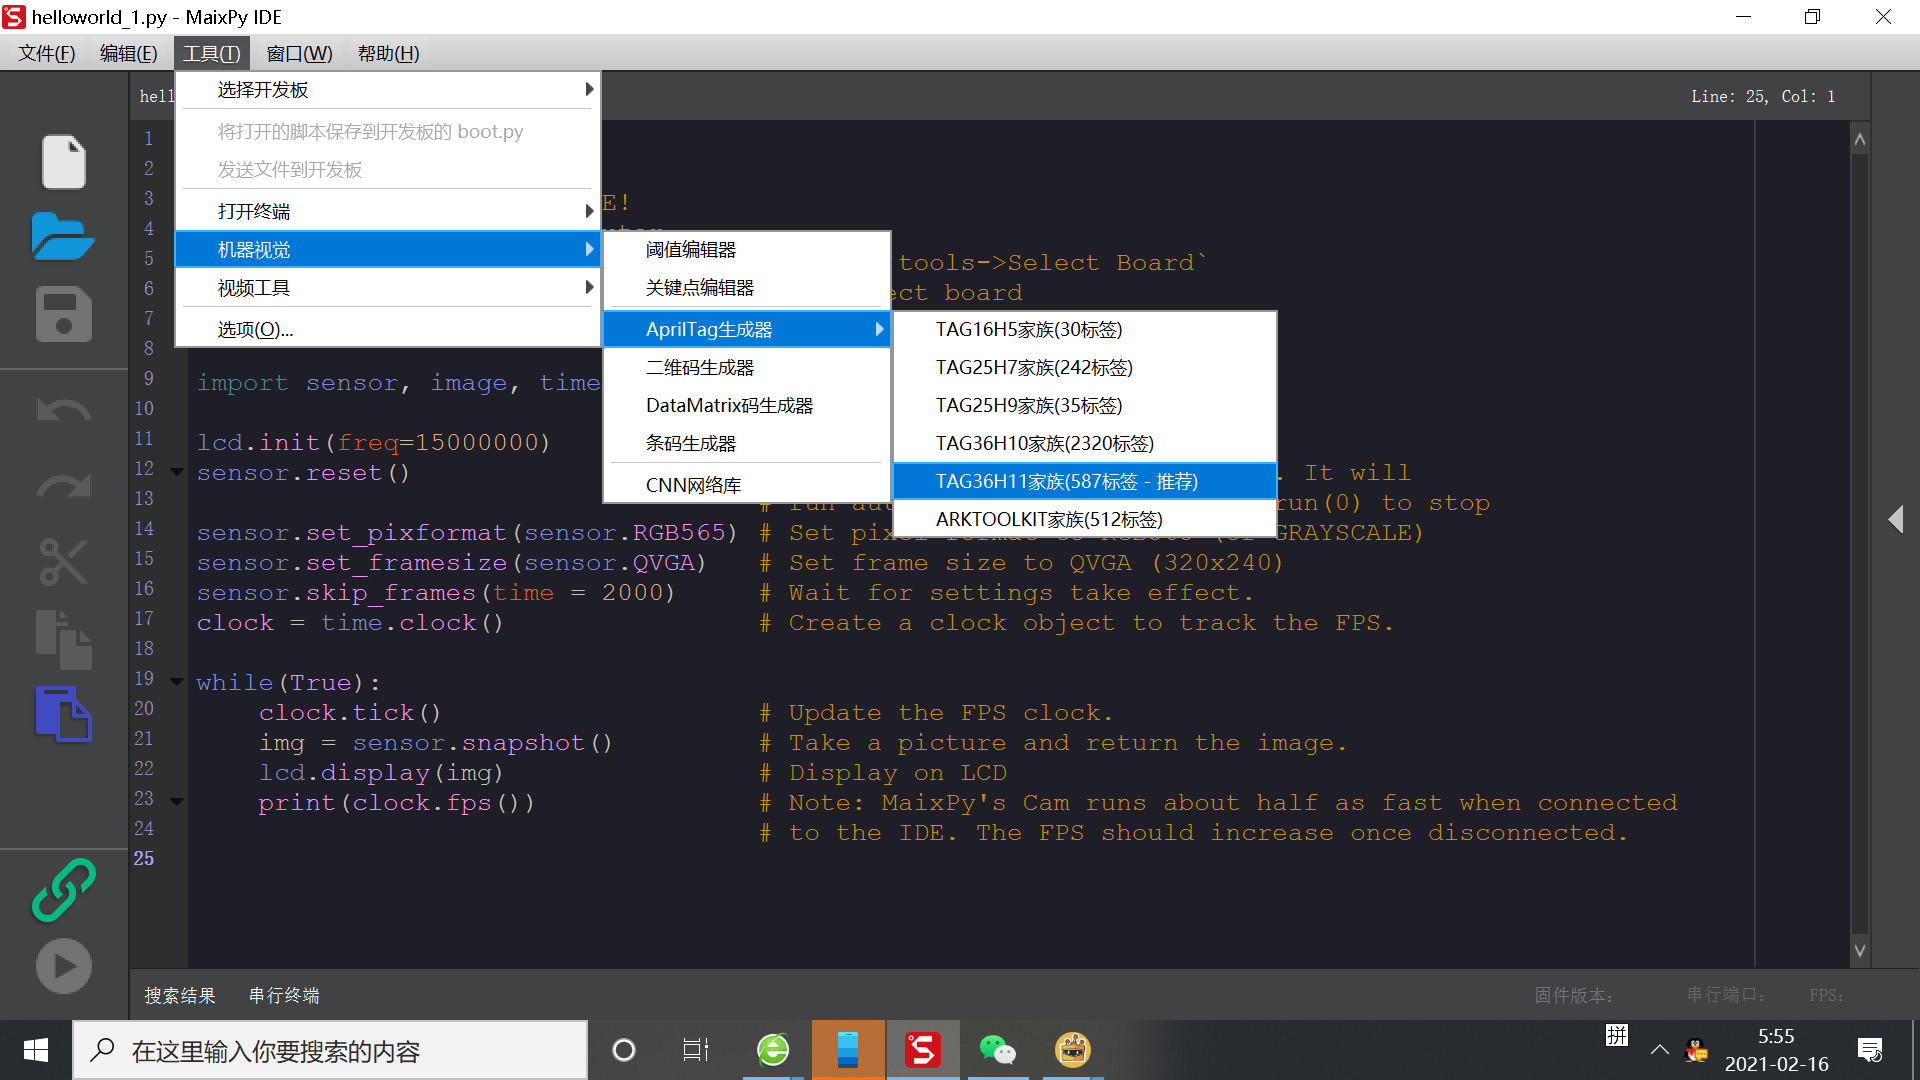Choose TAG25H9家族(35标签)

[x=1084, y=405]
